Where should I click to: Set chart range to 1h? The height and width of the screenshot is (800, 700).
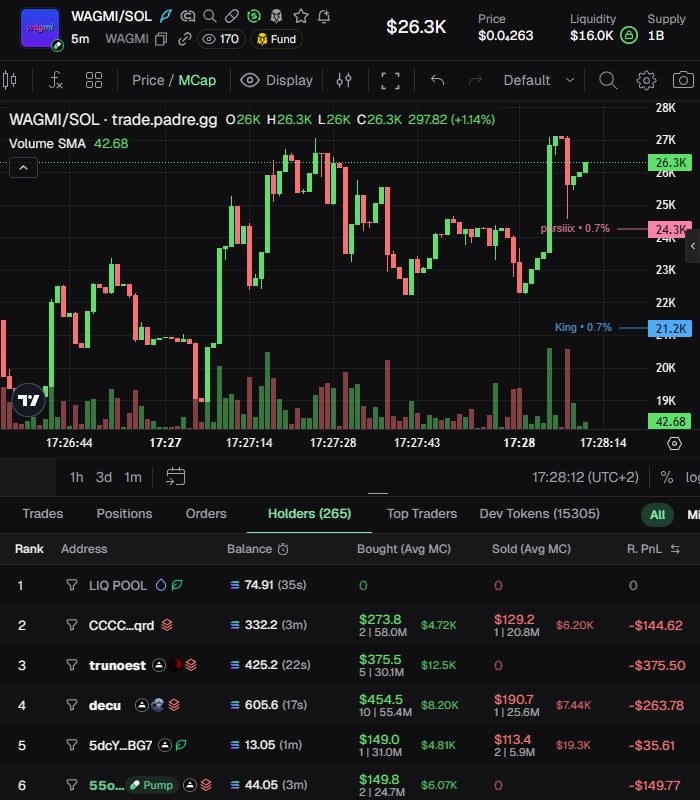coord(77,477)
